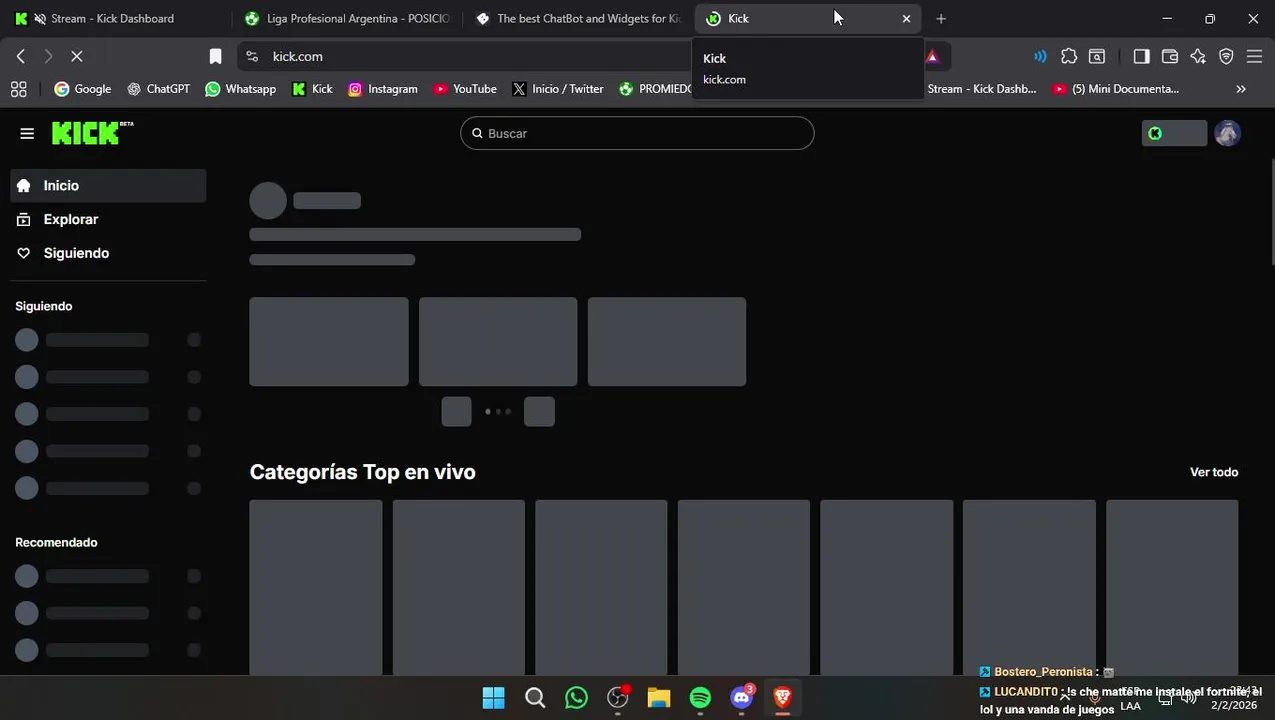Open File Explorer from the taskbar

tap(658, 697)
